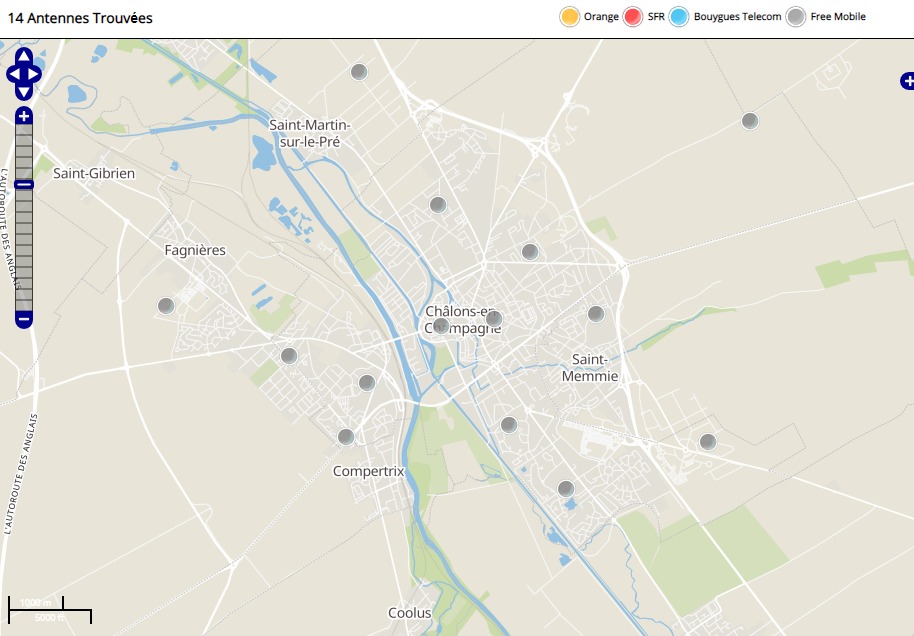
Task: Click the Coolus town label
Action: pos(410,613)
